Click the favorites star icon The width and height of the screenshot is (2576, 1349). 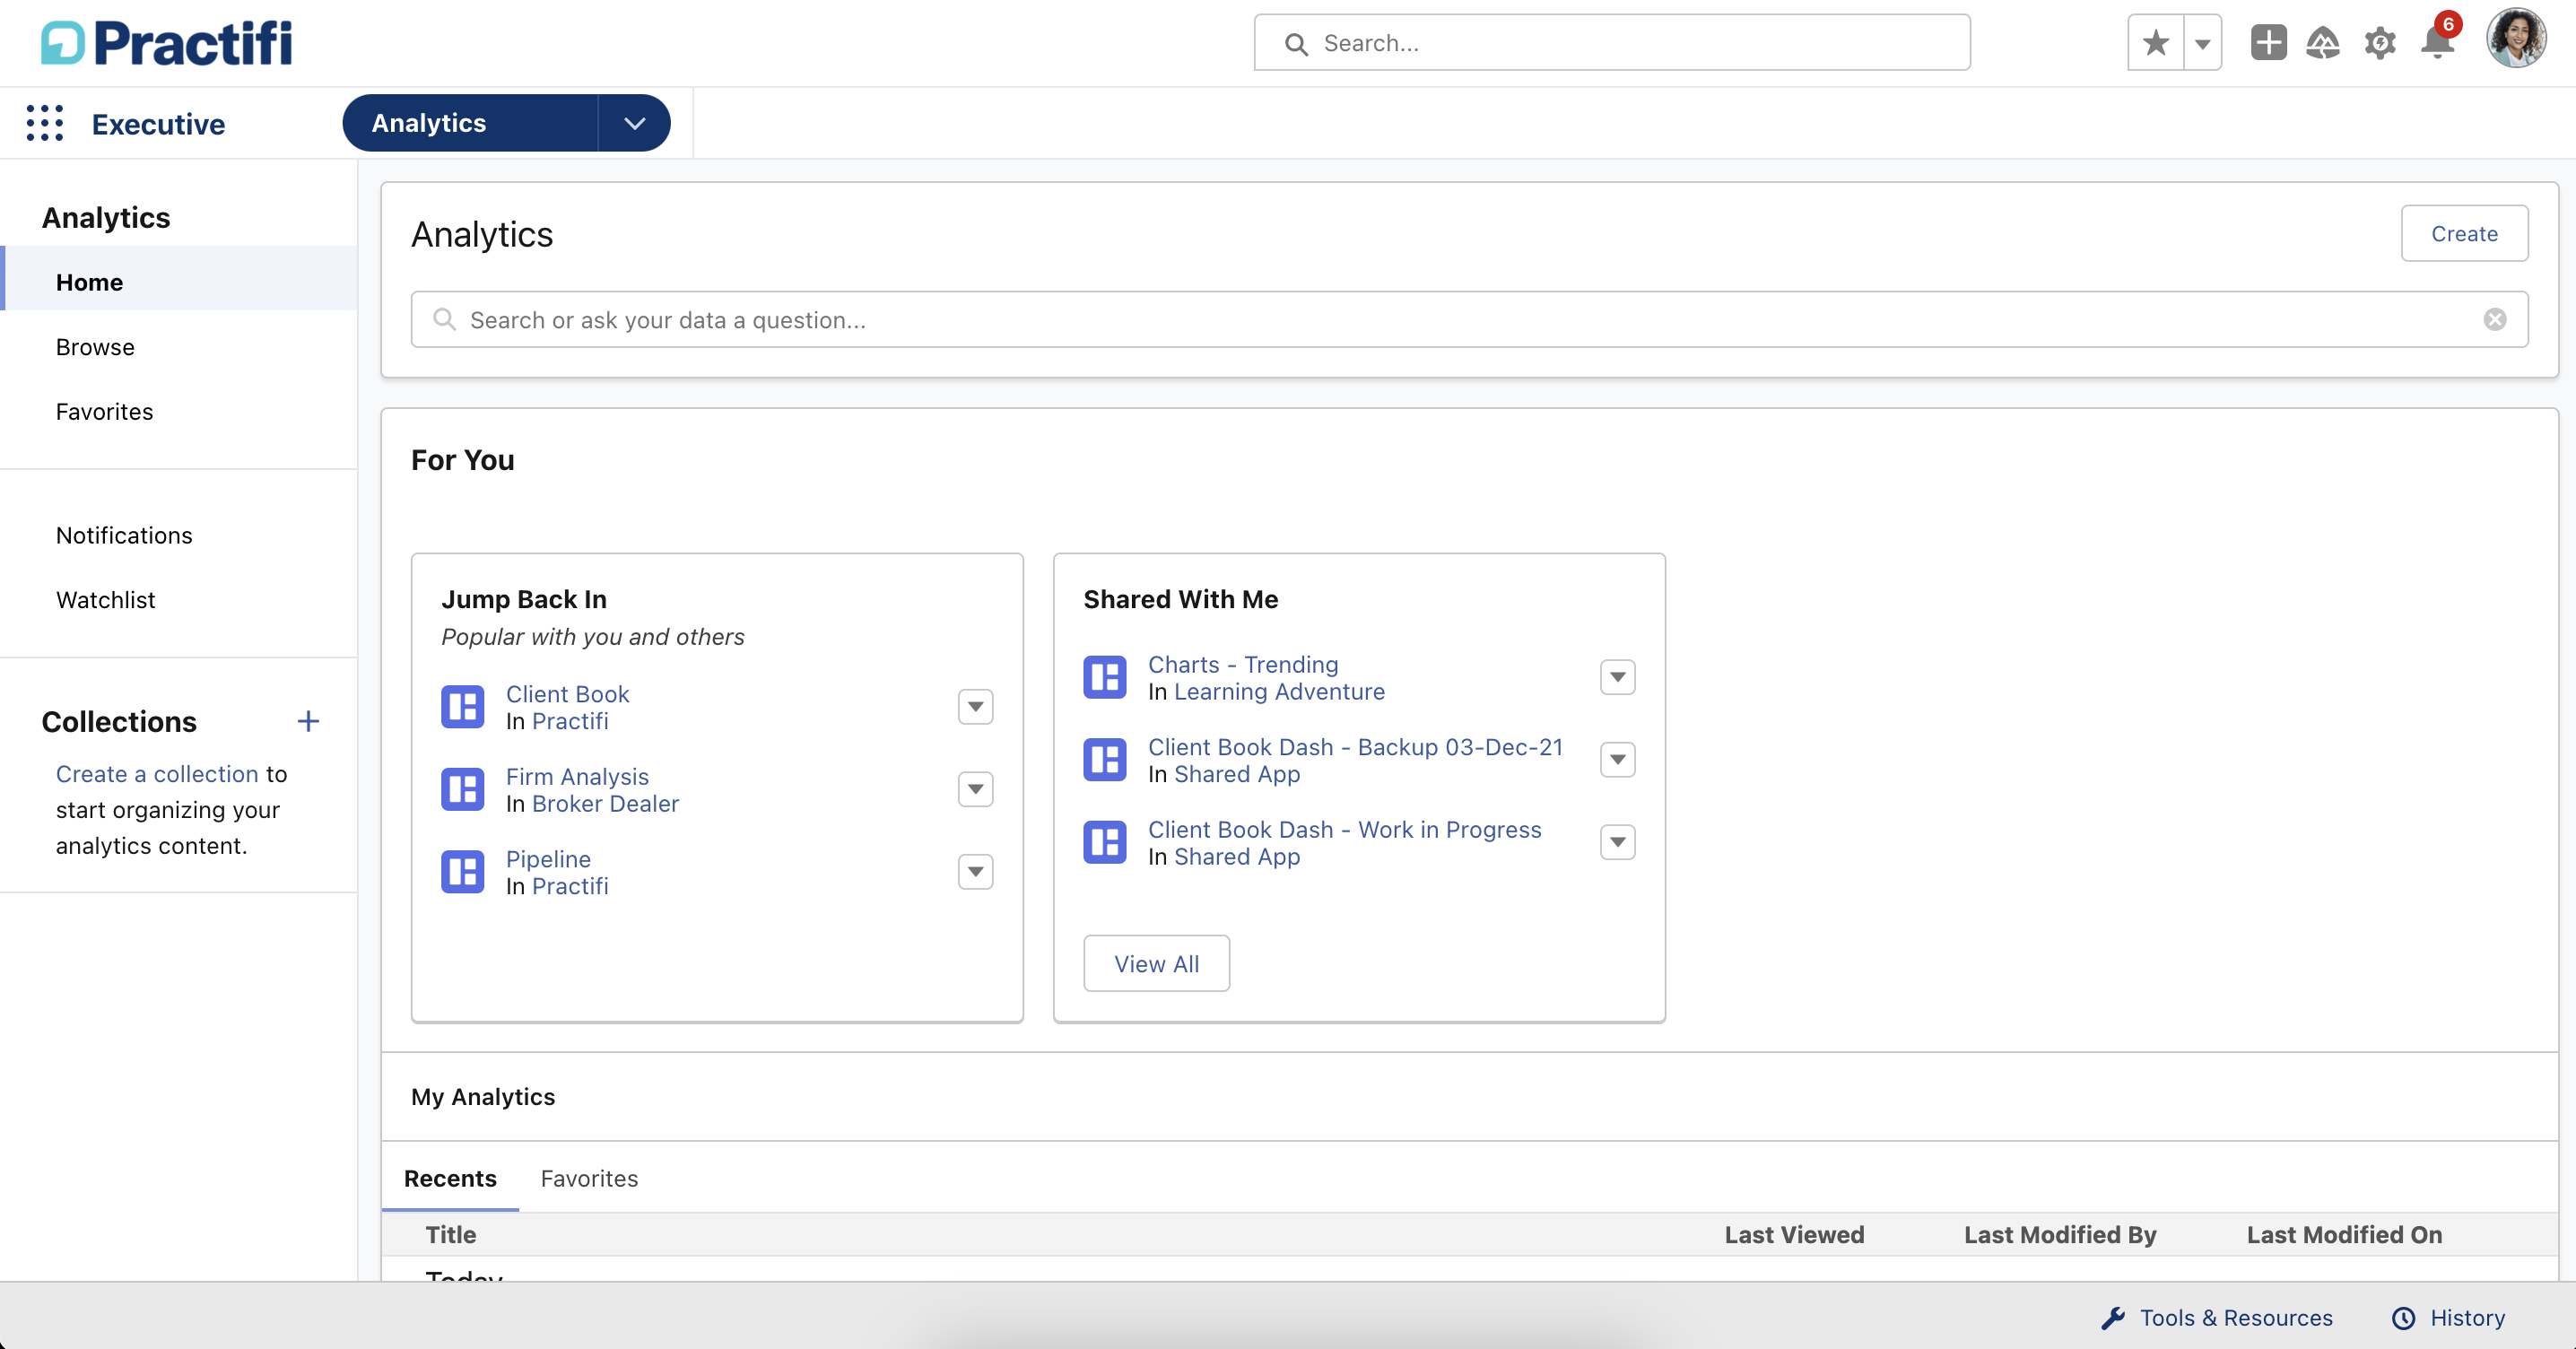coord(2155,43)
